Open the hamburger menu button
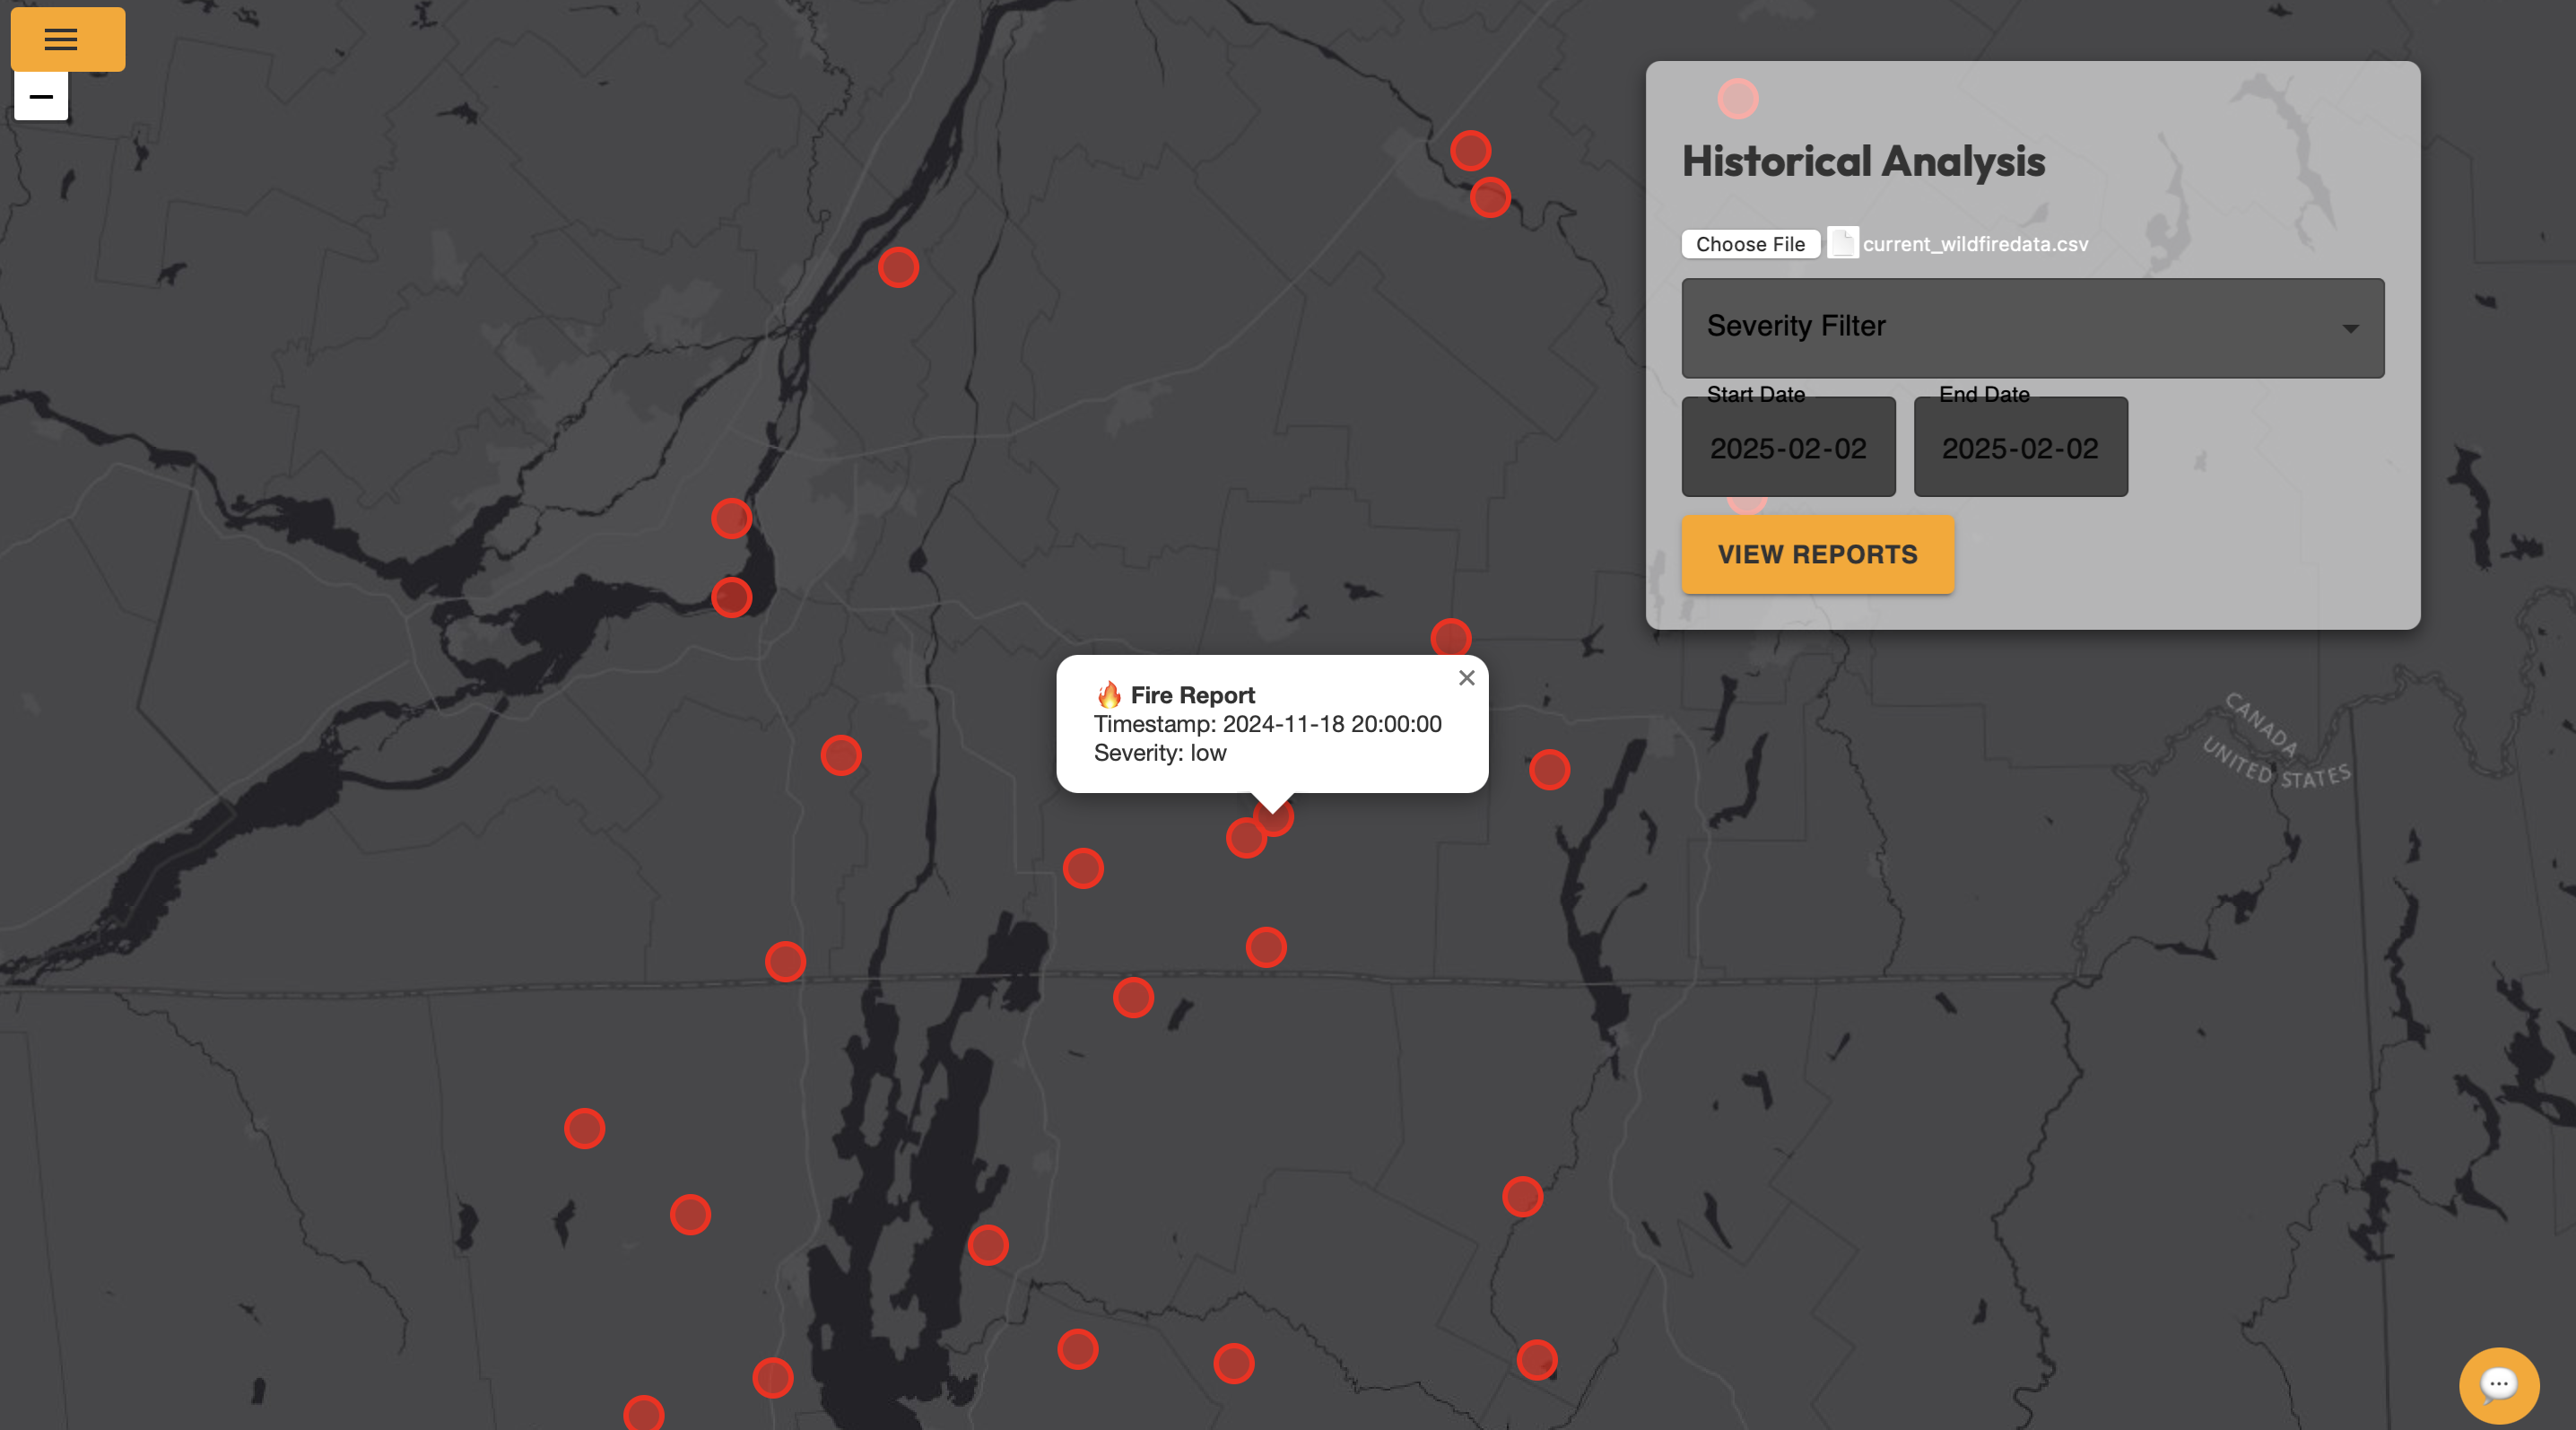Screen dimensions: 2576x1430 (x=67, y=39)
